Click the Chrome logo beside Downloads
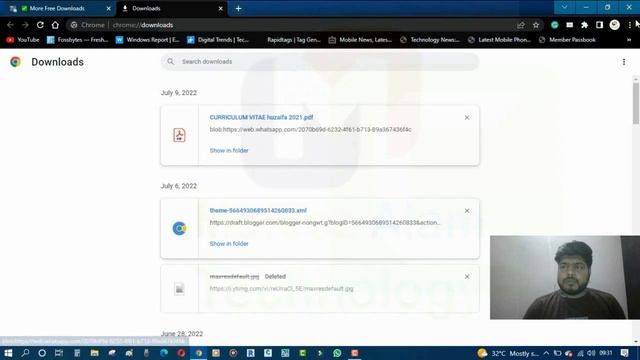640x360 pixels. point(16,62)
